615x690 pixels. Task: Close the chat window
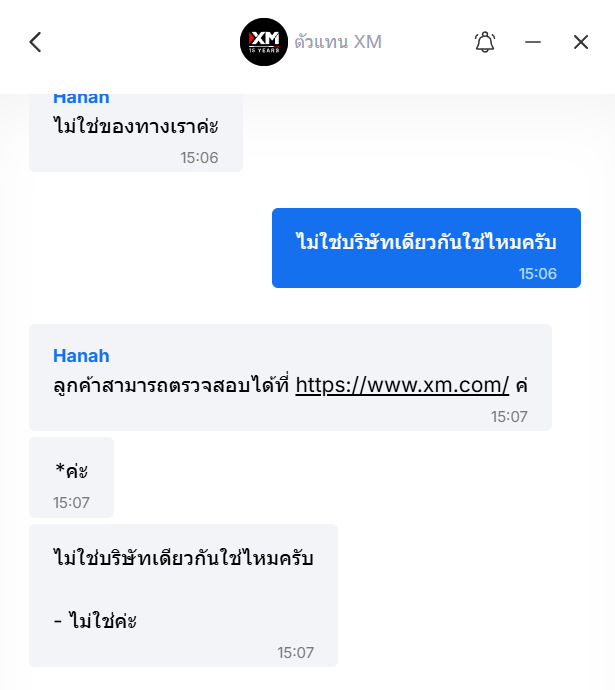581,42
